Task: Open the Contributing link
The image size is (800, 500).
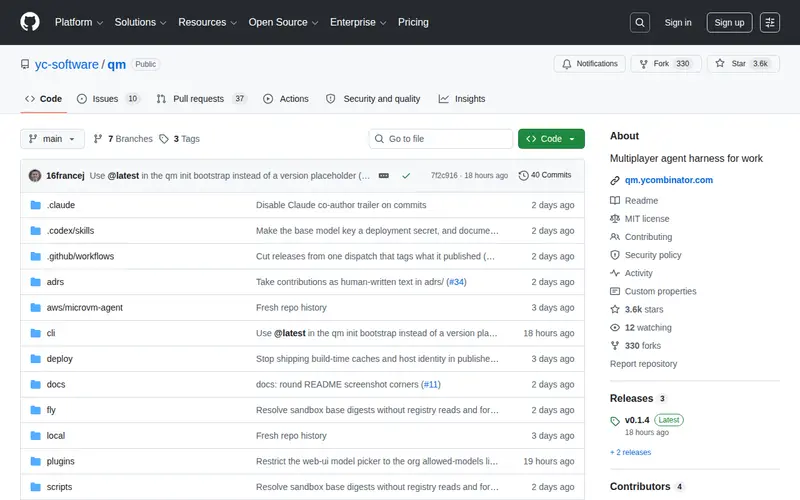Action: coord(648,237)
